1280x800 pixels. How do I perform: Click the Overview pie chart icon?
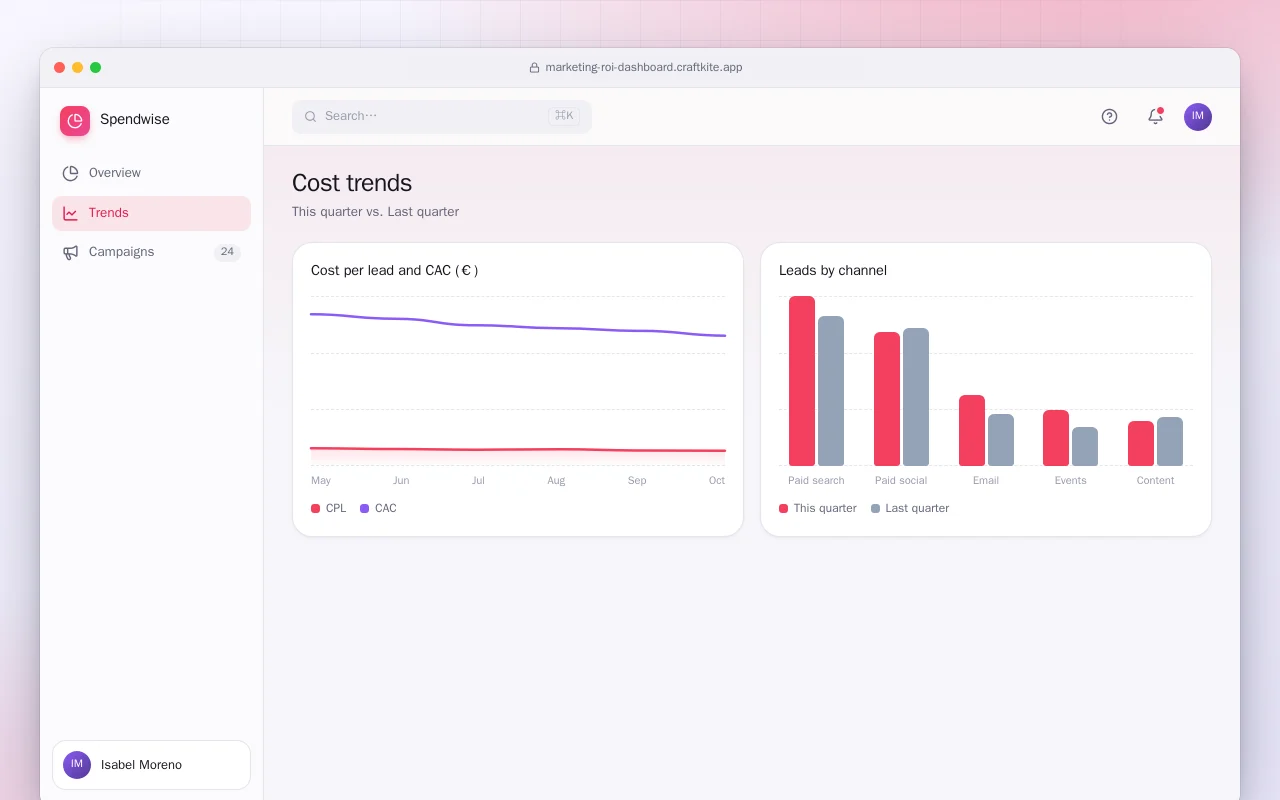click(x=70, y=173)
